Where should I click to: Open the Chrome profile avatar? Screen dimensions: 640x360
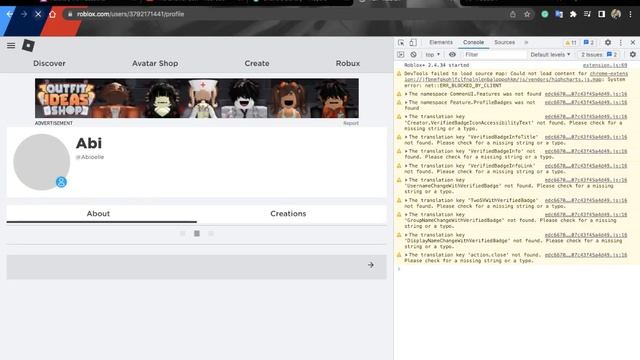(x=616, y=14)
